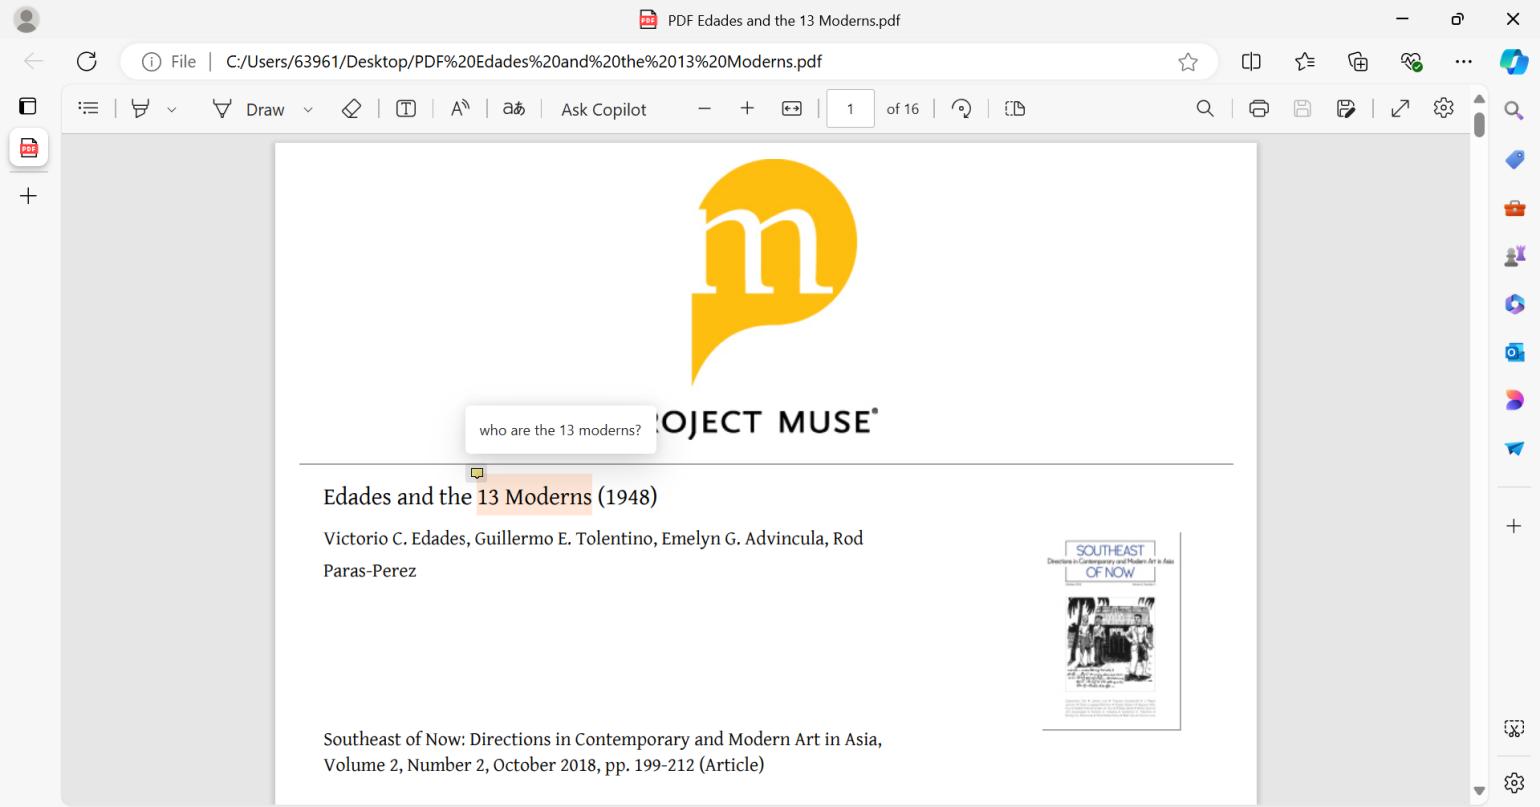This screenshot has width=1540, height=807.
Task: Click the authors line starting Victorio C. Edades
Action: (x=593, y=538)
